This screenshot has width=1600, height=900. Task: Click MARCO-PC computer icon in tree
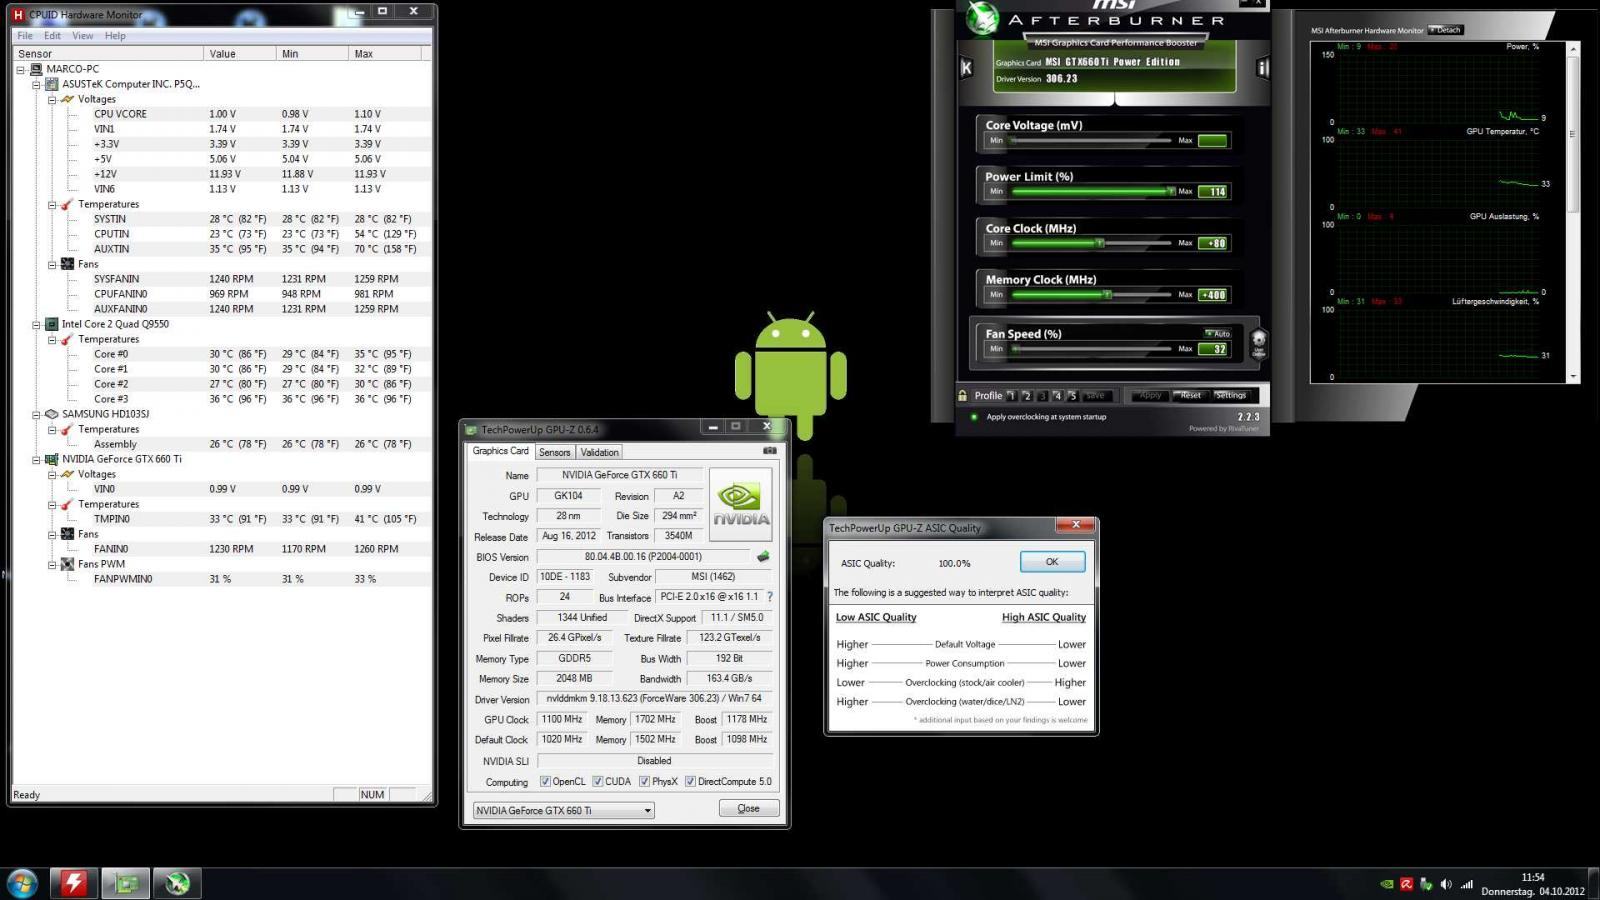36,69
